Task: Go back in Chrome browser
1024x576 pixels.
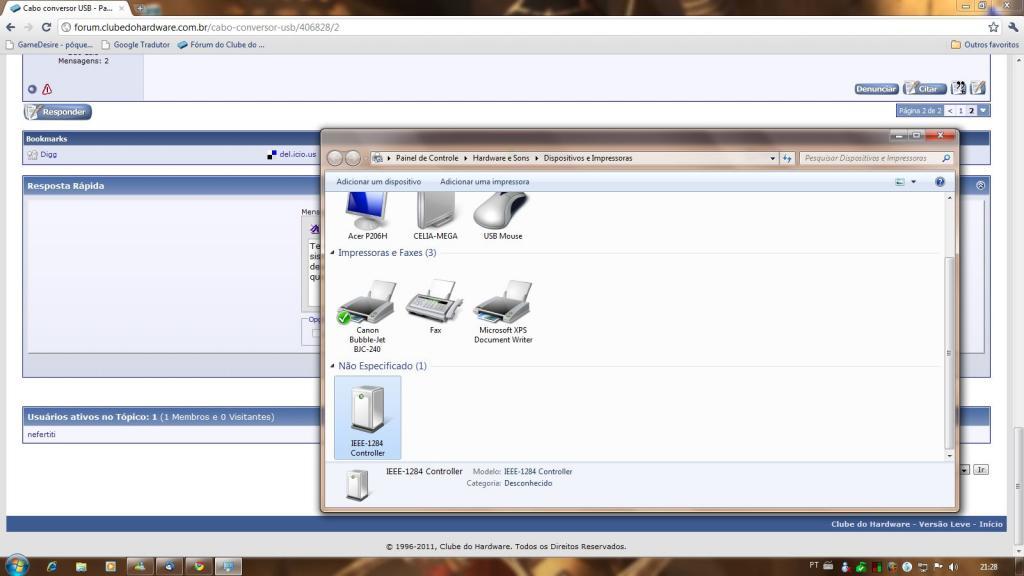Action: click(x=10, y=27)
